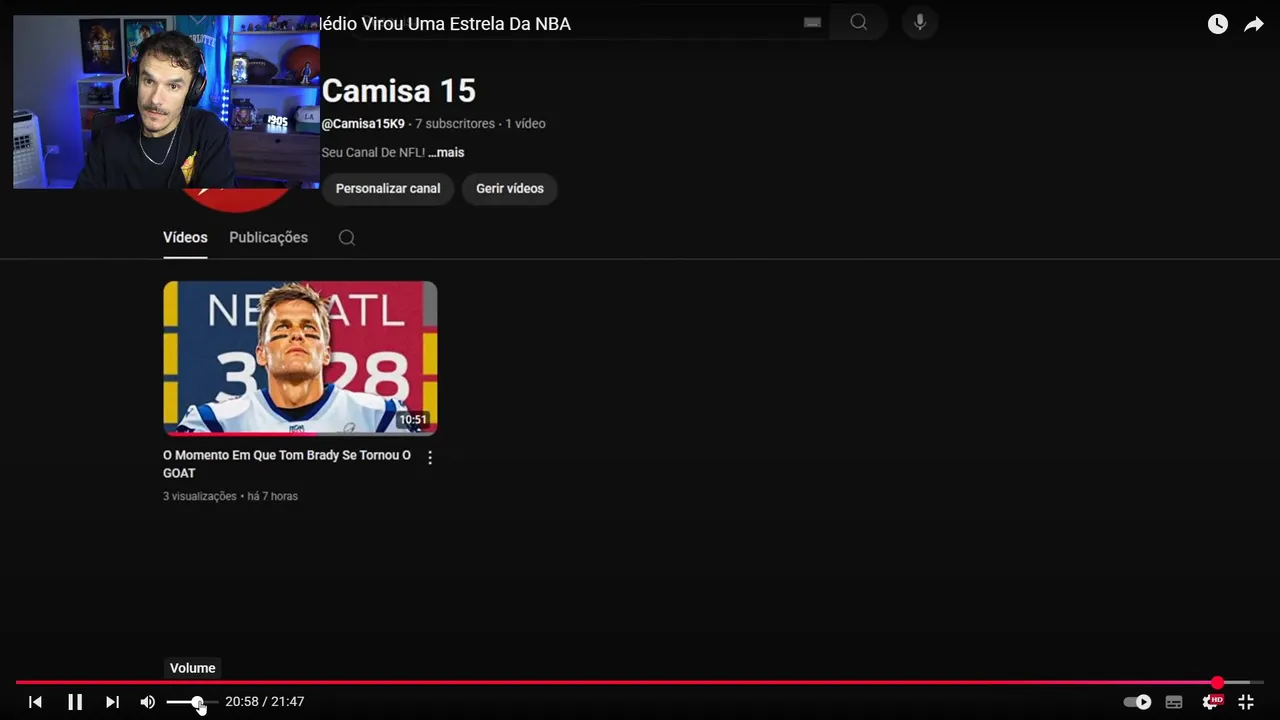Screen dimensions: 1280x720
Task: Skip to the next video
Action: click(112, 702)
